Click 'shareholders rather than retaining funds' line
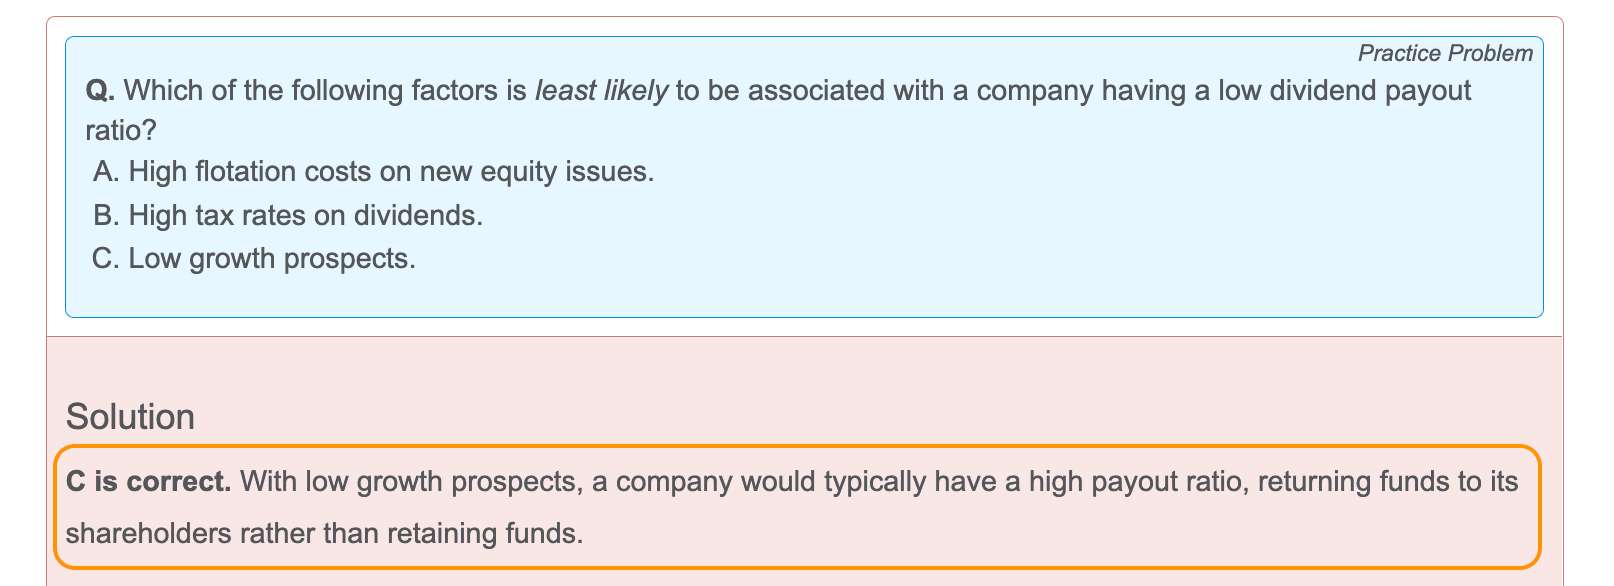 point(324,533)
